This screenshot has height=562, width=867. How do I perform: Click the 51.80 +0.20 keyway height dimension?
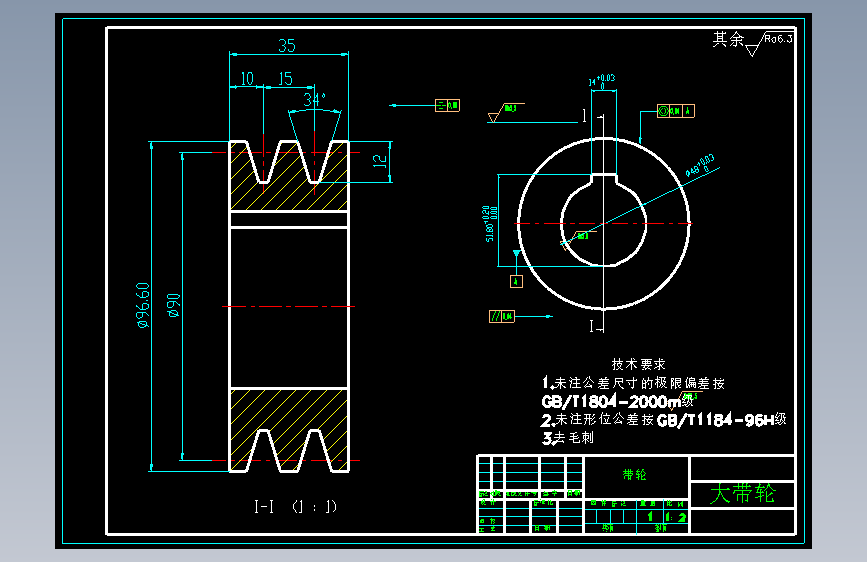point(490,224)
